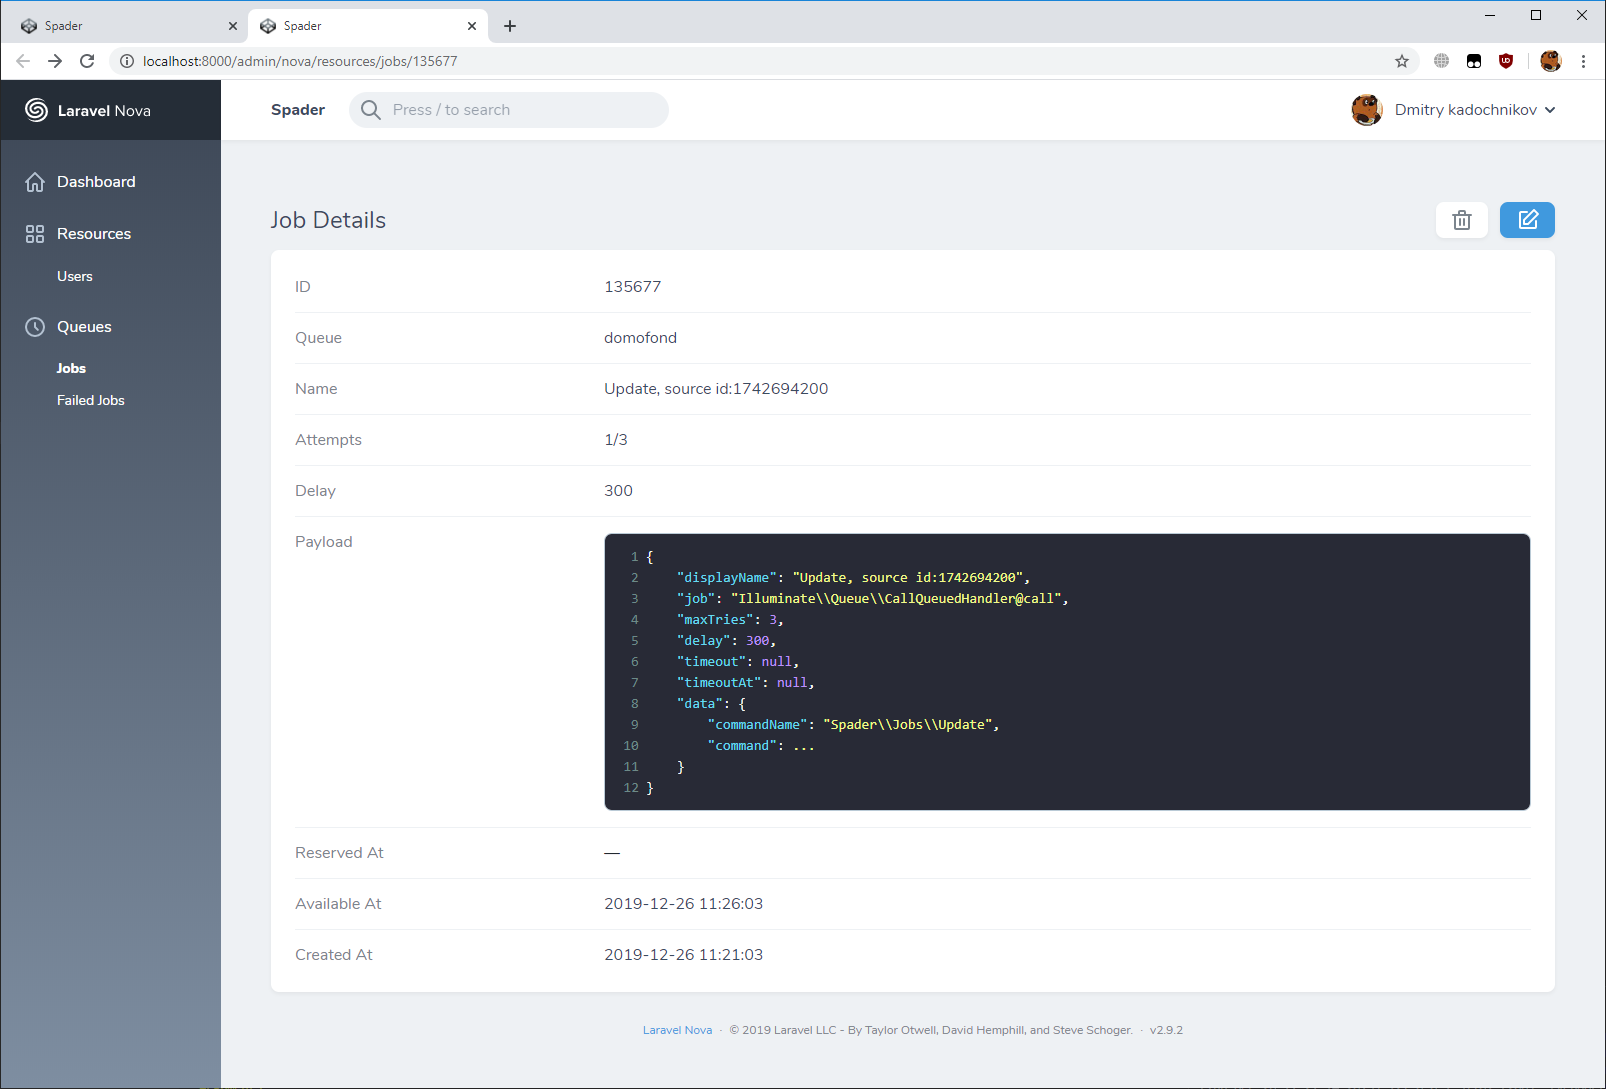Click the ID value 135677
This screenshot has height=1089, width=1606.
click(632, 287)
